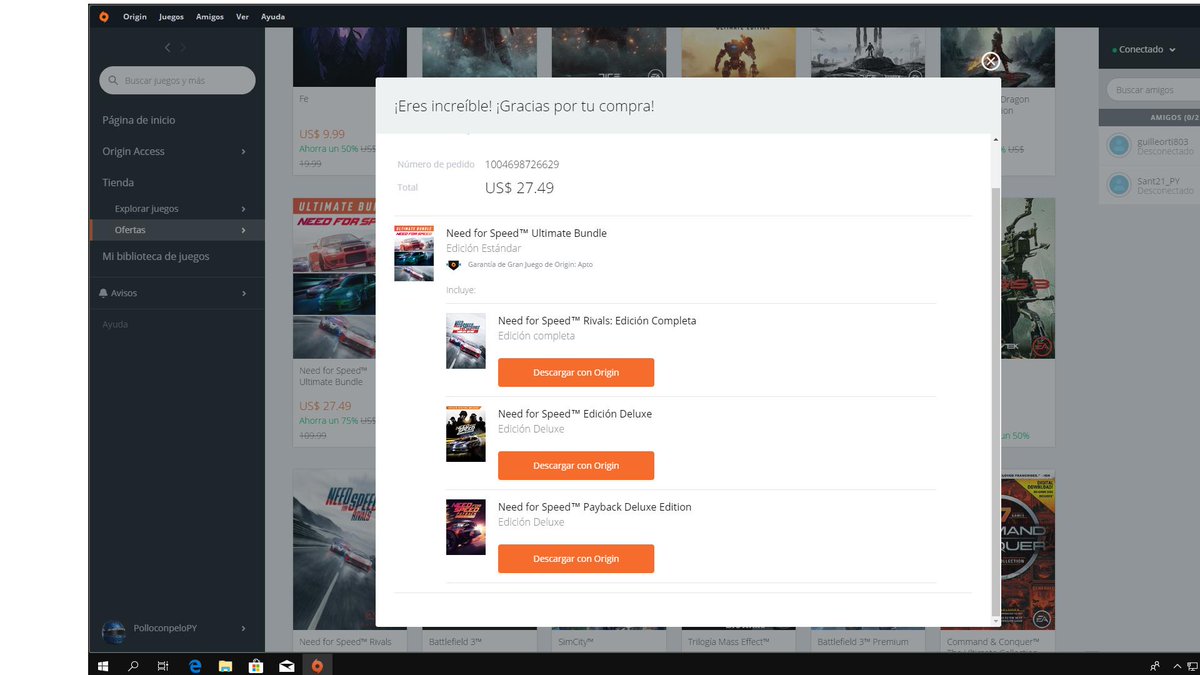Click the Buscar juegos y más search field
The height and width of the screenshot is (675, 1200).
pos(177,81)
